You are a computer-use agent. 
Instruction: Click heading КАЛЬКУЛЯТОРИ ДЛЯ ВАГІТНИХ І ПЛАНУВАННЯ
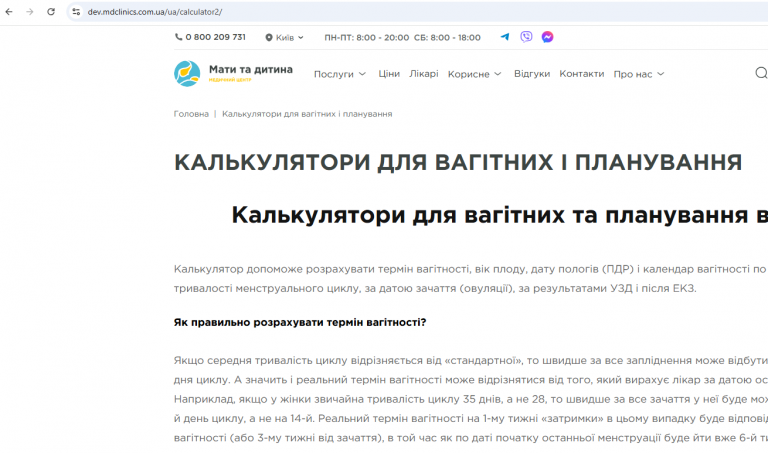(458, 163)
